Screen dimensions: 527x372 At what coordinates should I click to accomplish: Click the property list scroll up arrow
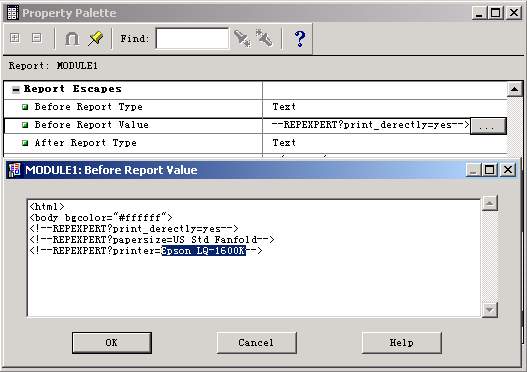click(514, 89)
